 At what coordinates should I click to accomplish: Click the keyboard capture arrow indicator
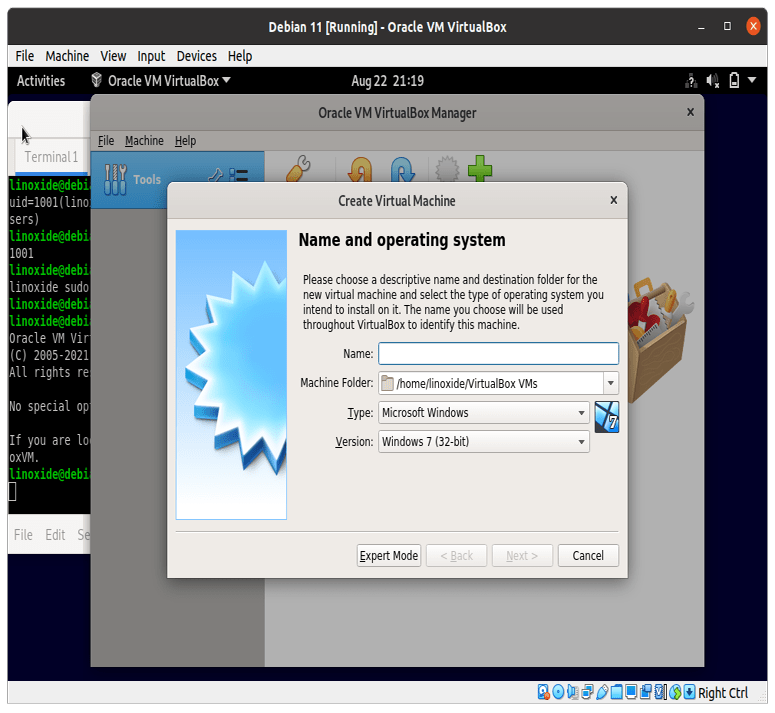click(689, 692)
